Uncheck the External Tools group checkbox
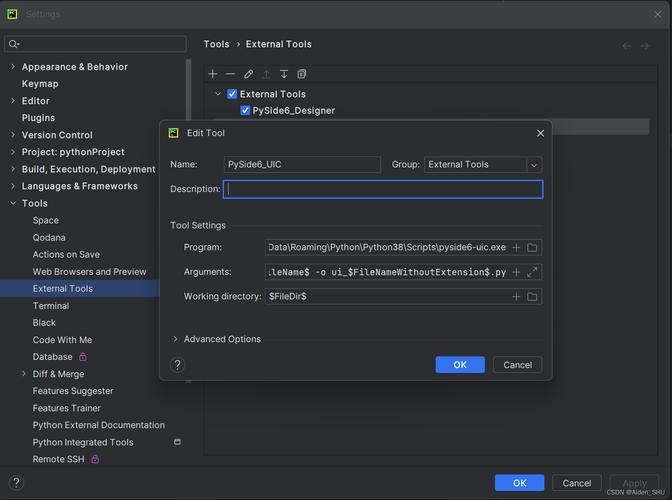The width and height of the screenshot is (672, 500). (x=232, y=94)
